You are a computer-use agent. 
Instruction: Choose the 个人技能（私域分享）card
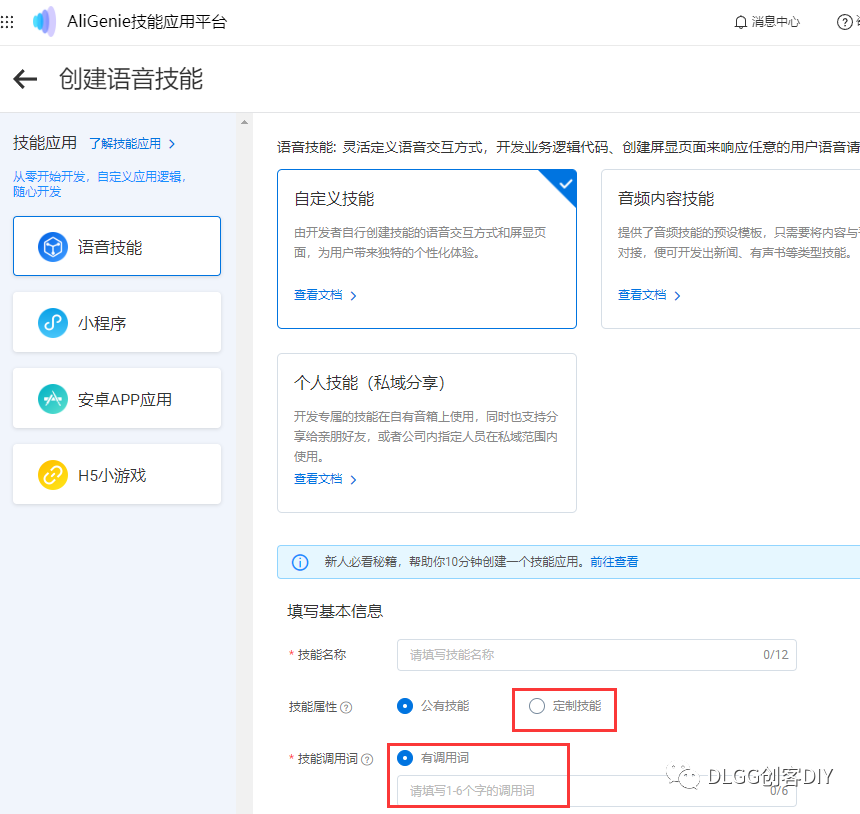pos(427,433)
